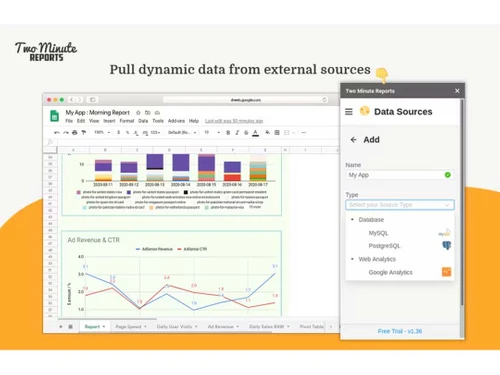Screen dimensions: 500x375
Task: Open the fill color bucket tool
Action: 267,133
